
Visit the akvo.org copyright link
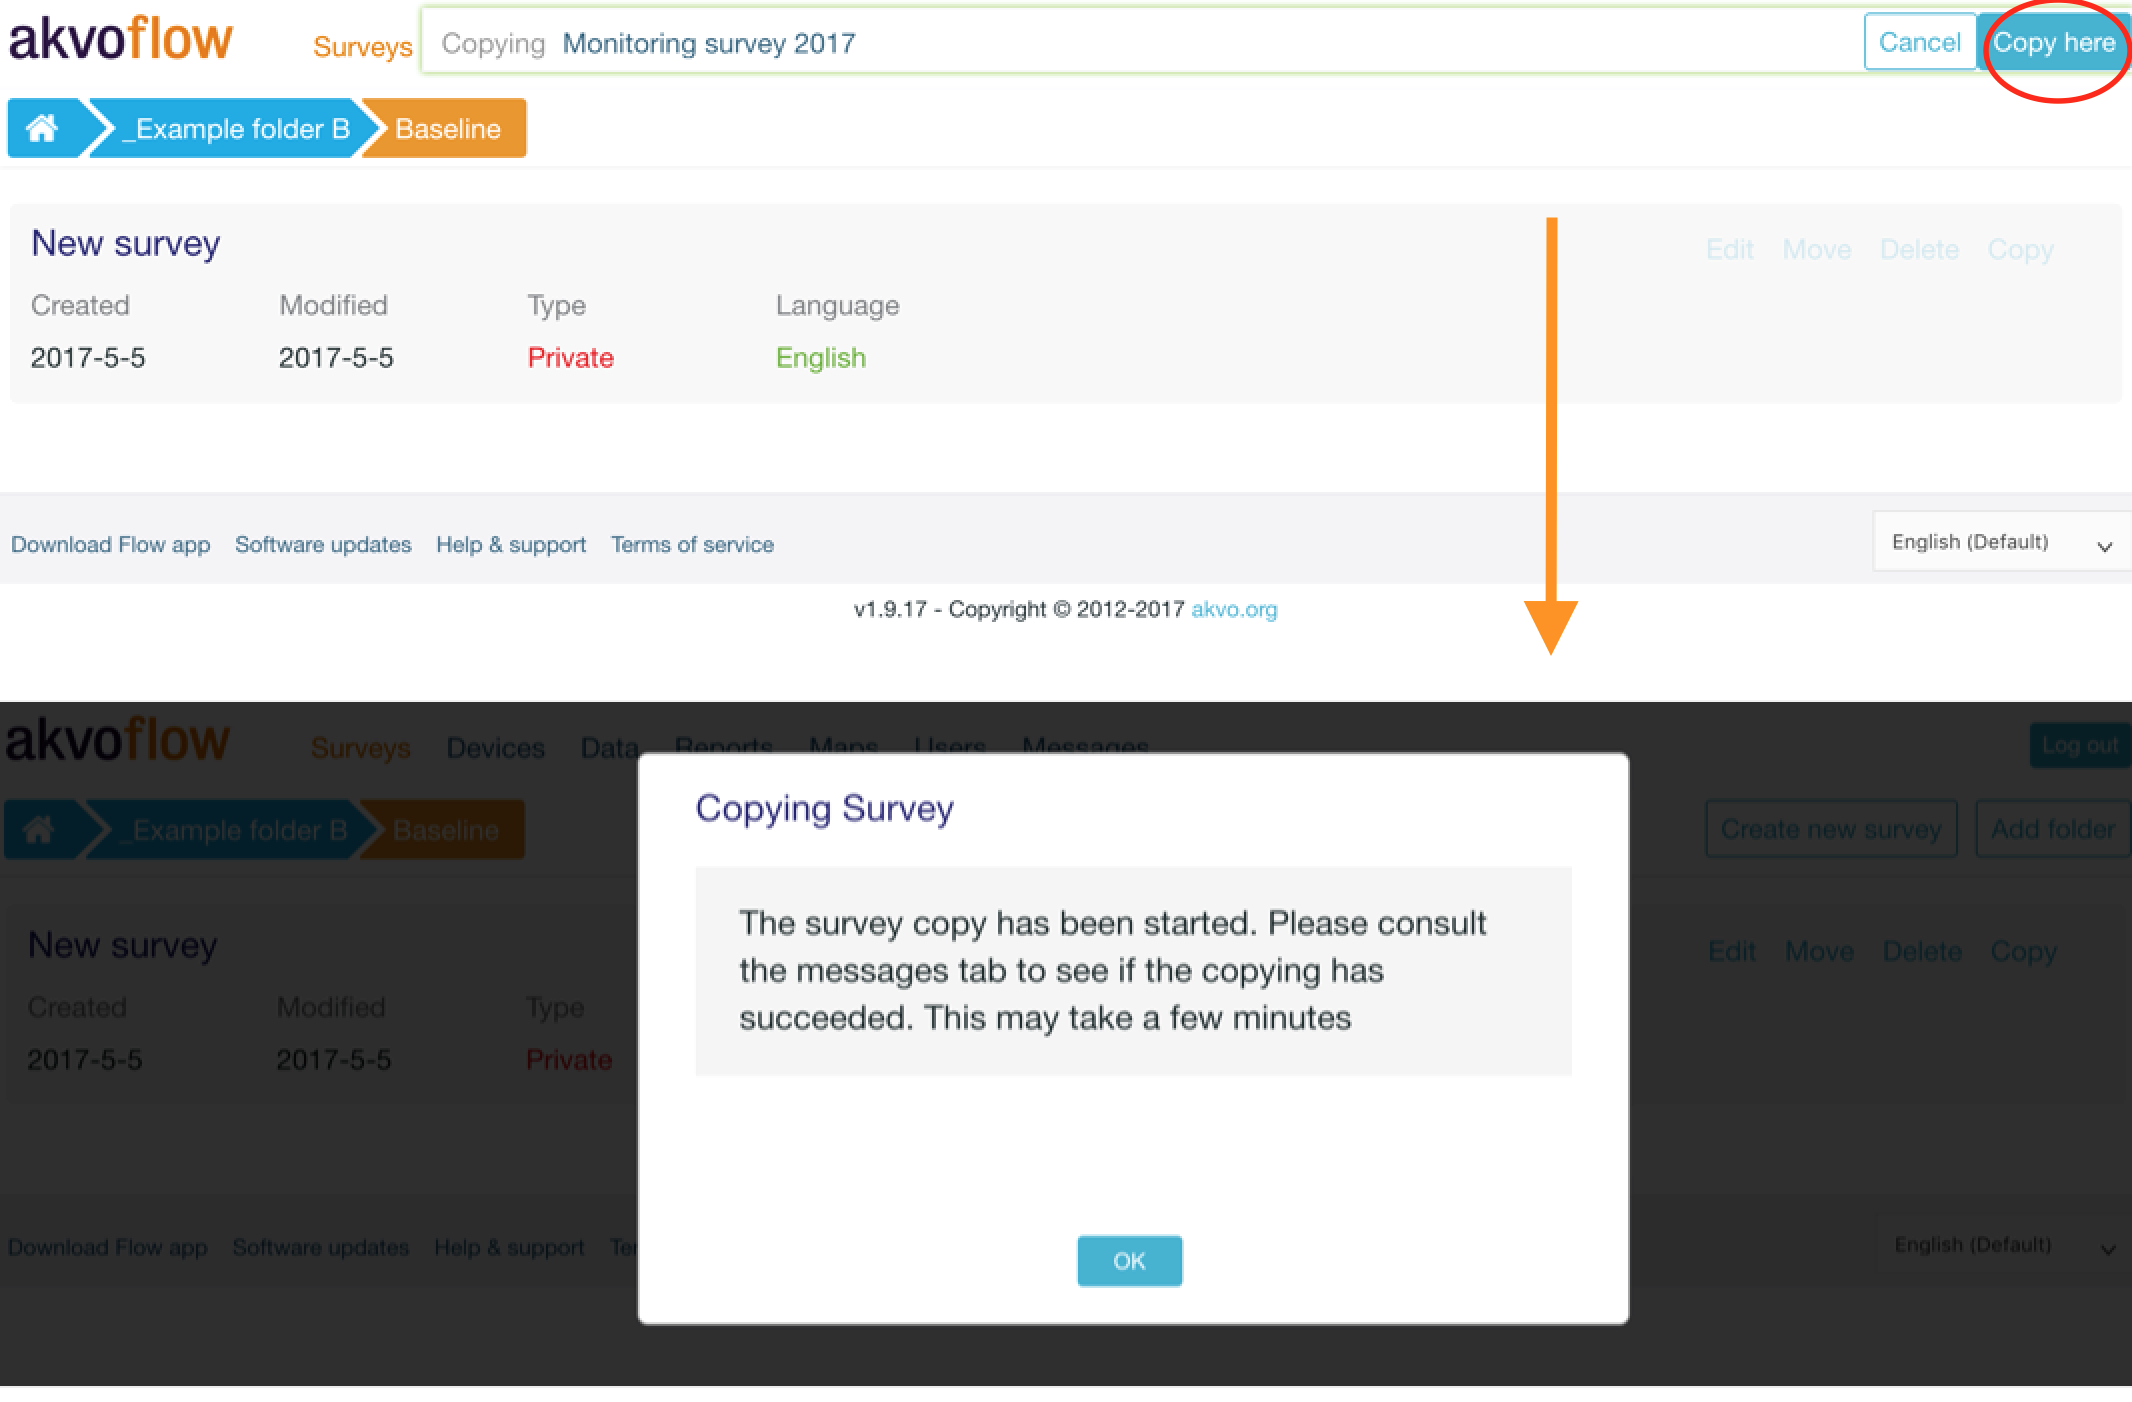(x=1233, y=609)
